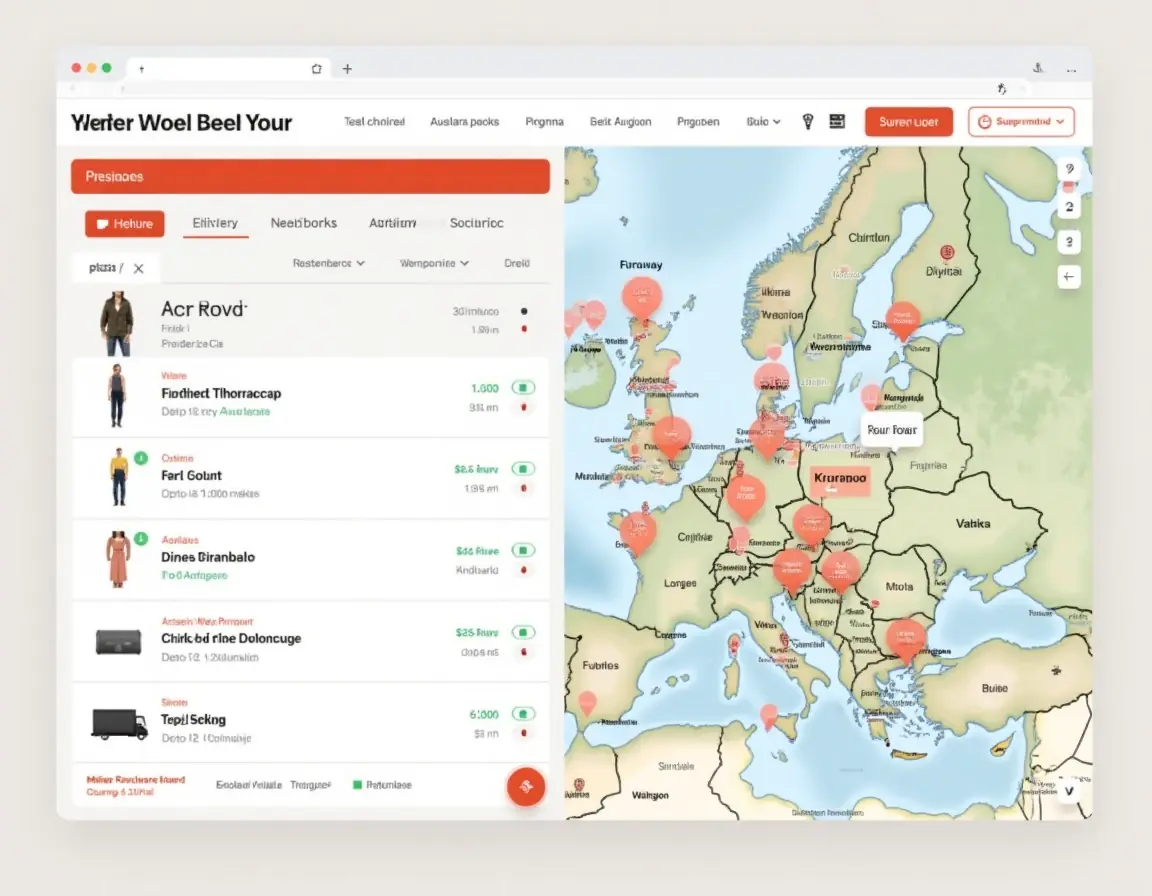Image resolution: width=1152 pixels, height=896 pixels.
Task: Expand the Wemponine dropdown filter
Action: pyautogui.click(x=434, y=263)
